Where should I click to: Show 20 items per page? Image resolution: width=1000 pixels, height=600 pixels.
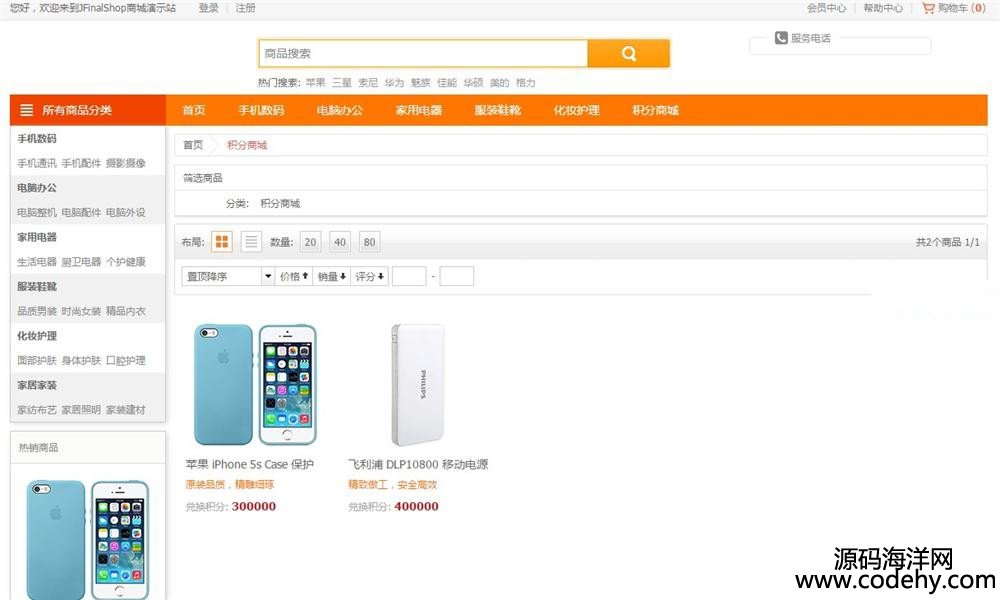point(311,242)
